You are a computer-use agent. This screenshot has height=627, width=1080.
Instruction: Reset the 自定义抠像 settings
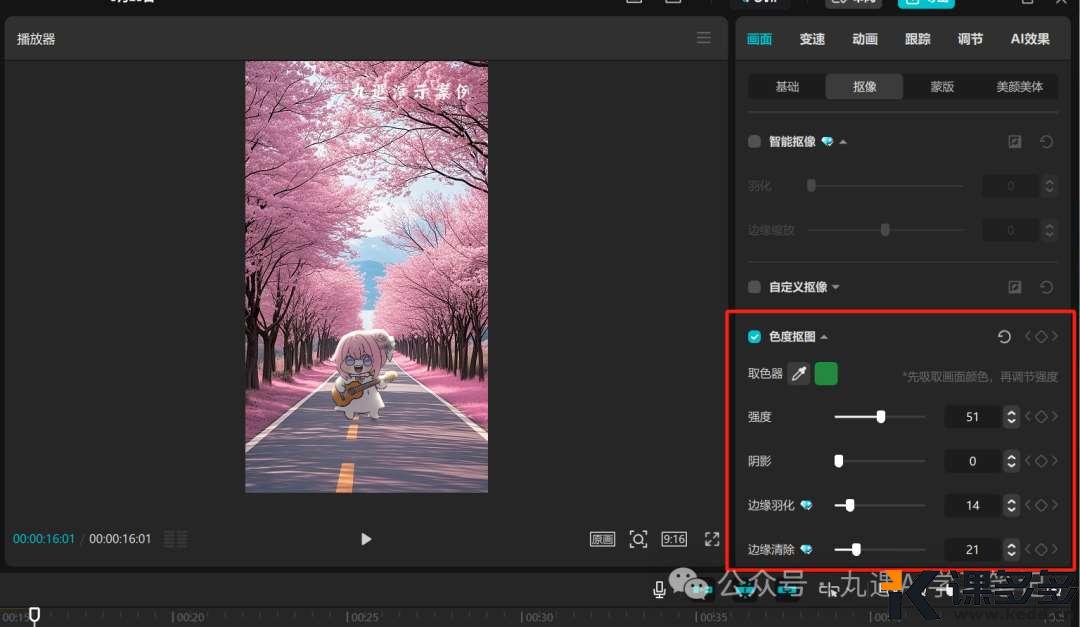click(x=1046, y=287)
